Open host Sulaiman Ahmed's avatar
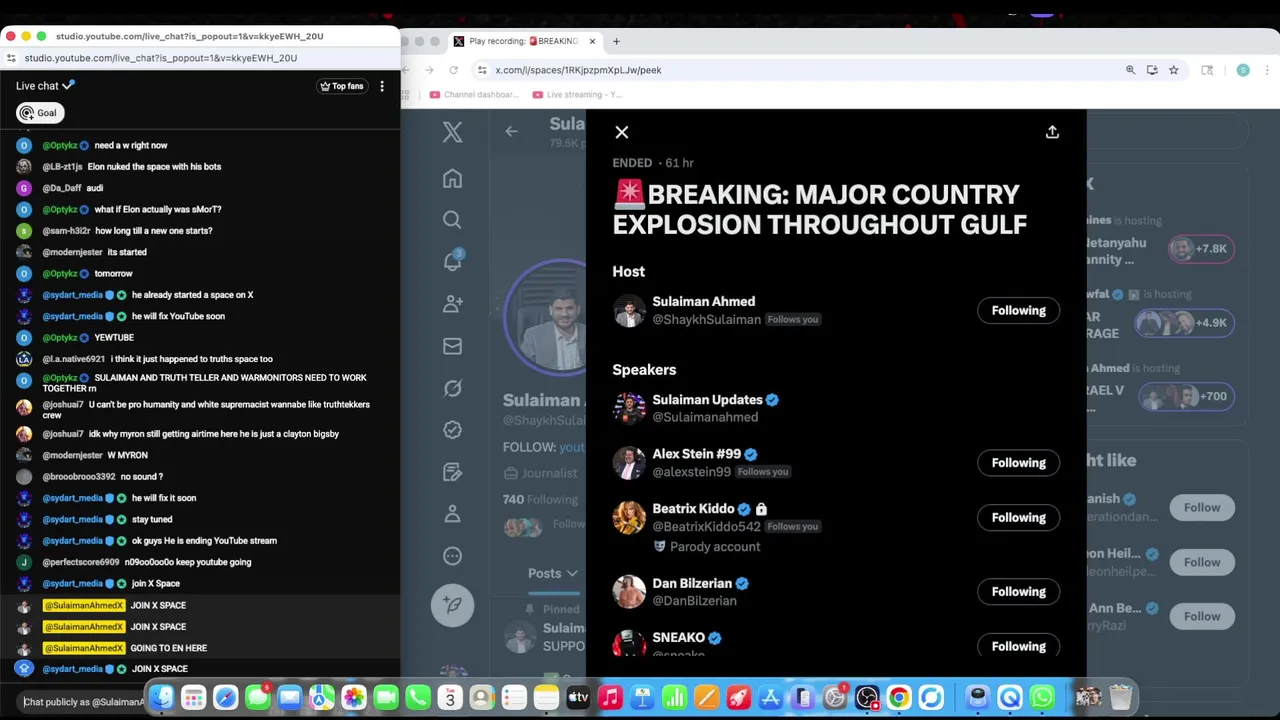 629,311
